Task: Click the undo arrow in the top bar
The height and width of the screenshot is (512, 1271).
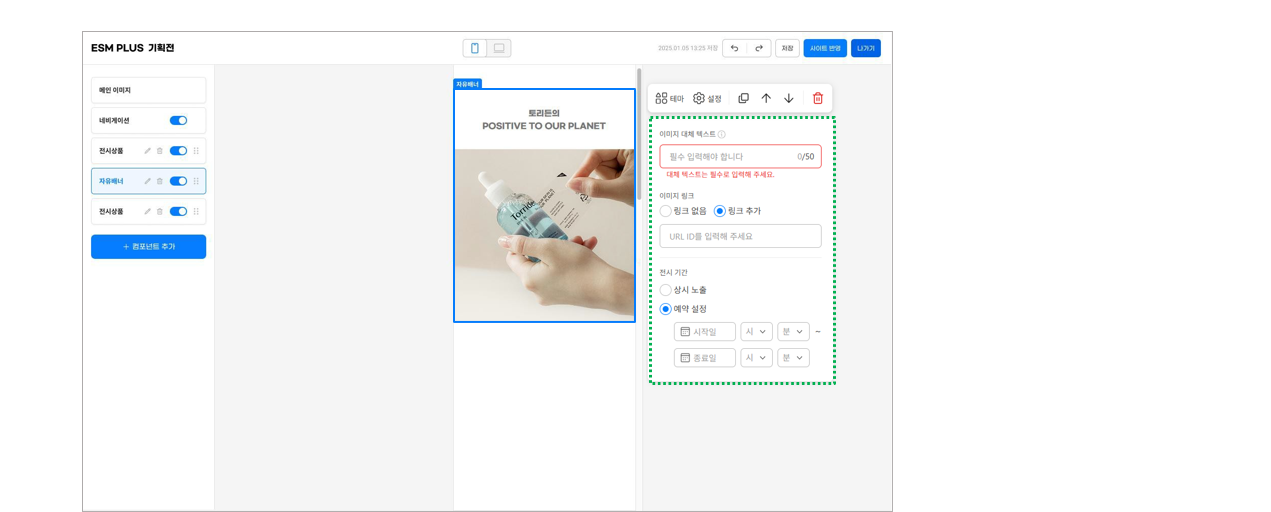Action: click(735, 48)
